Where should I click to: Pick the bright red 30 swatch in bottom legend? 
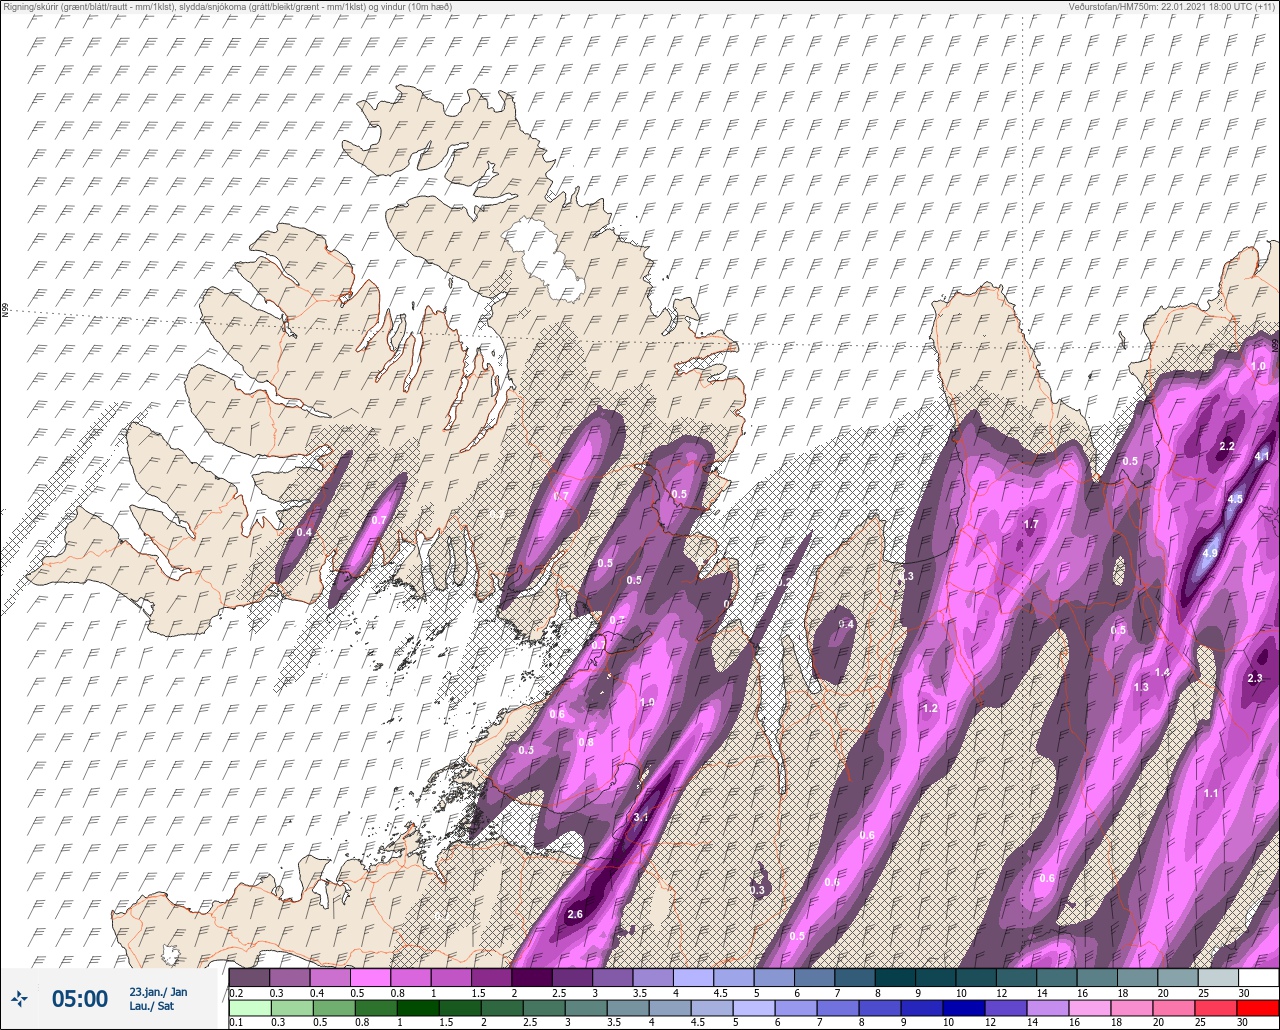click(x=1258, y=1008)
